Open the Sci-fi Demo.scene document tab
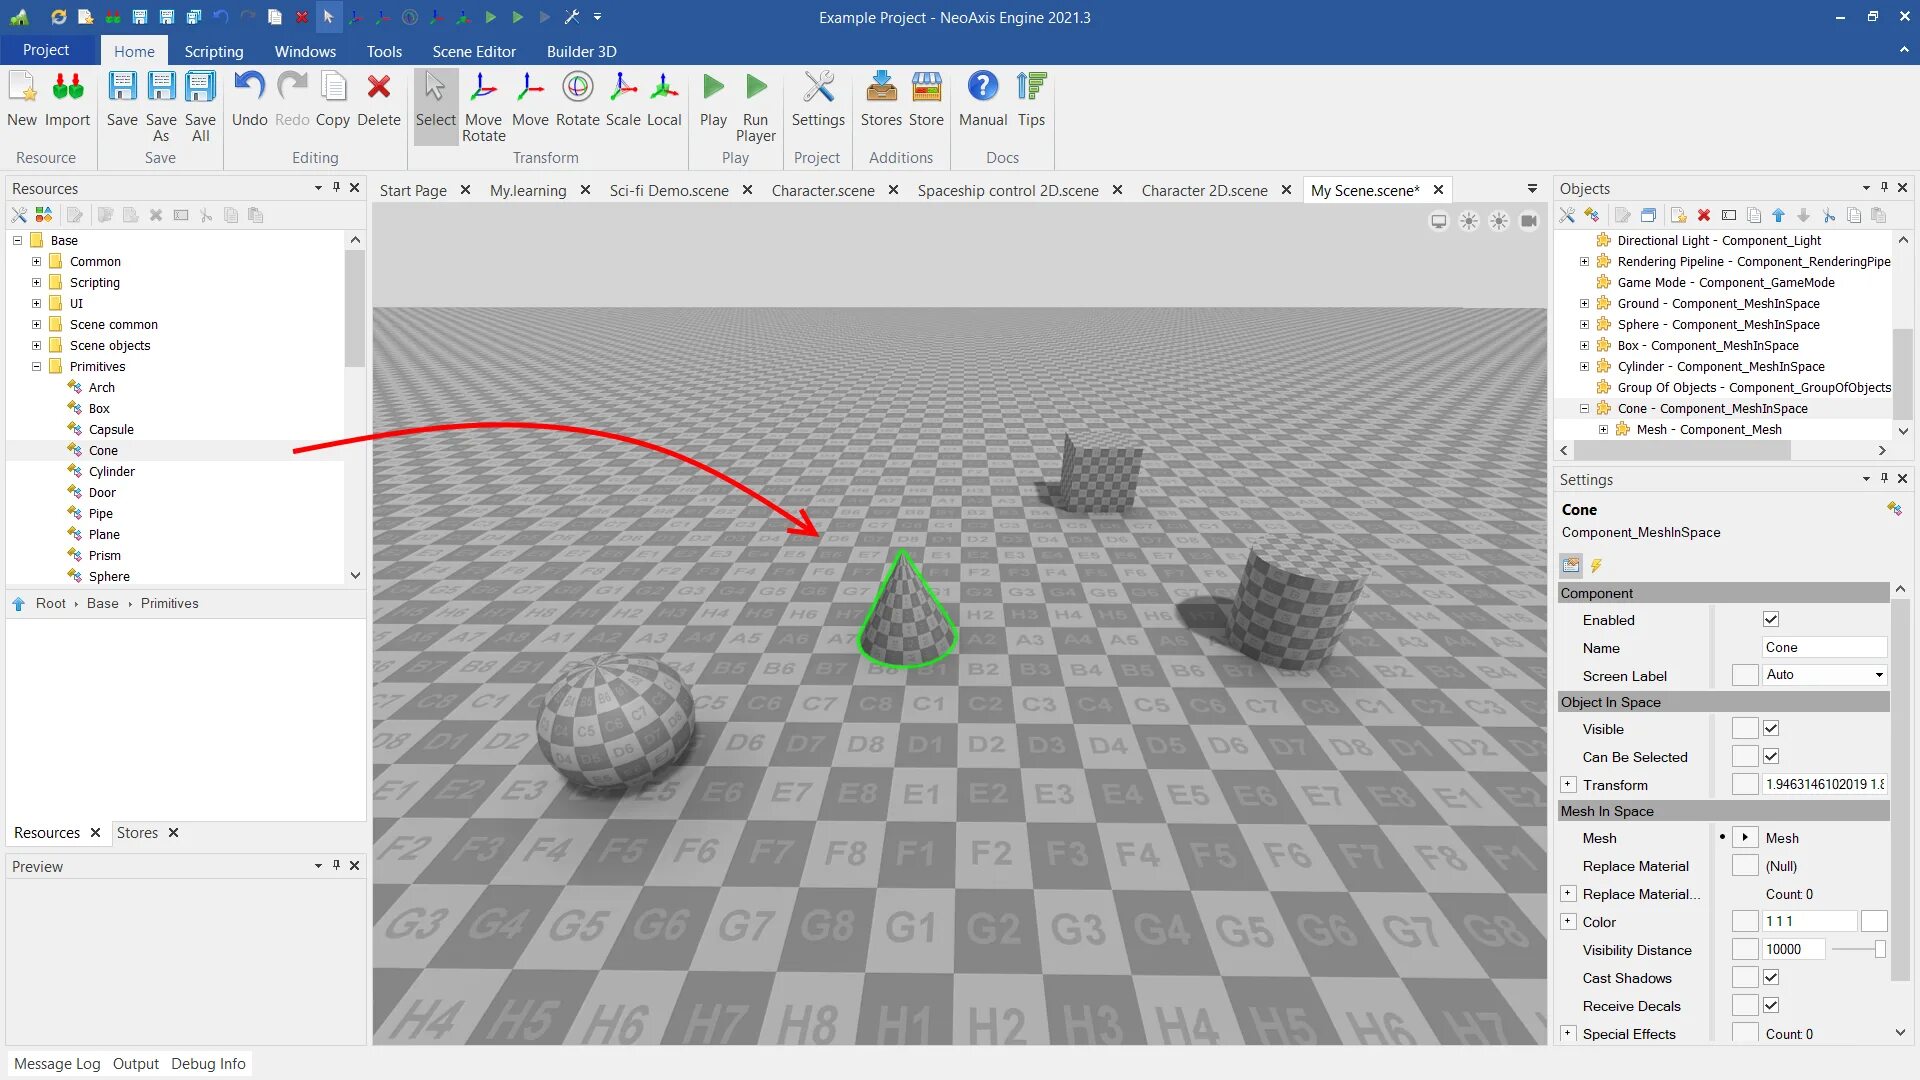 point(668,190)
